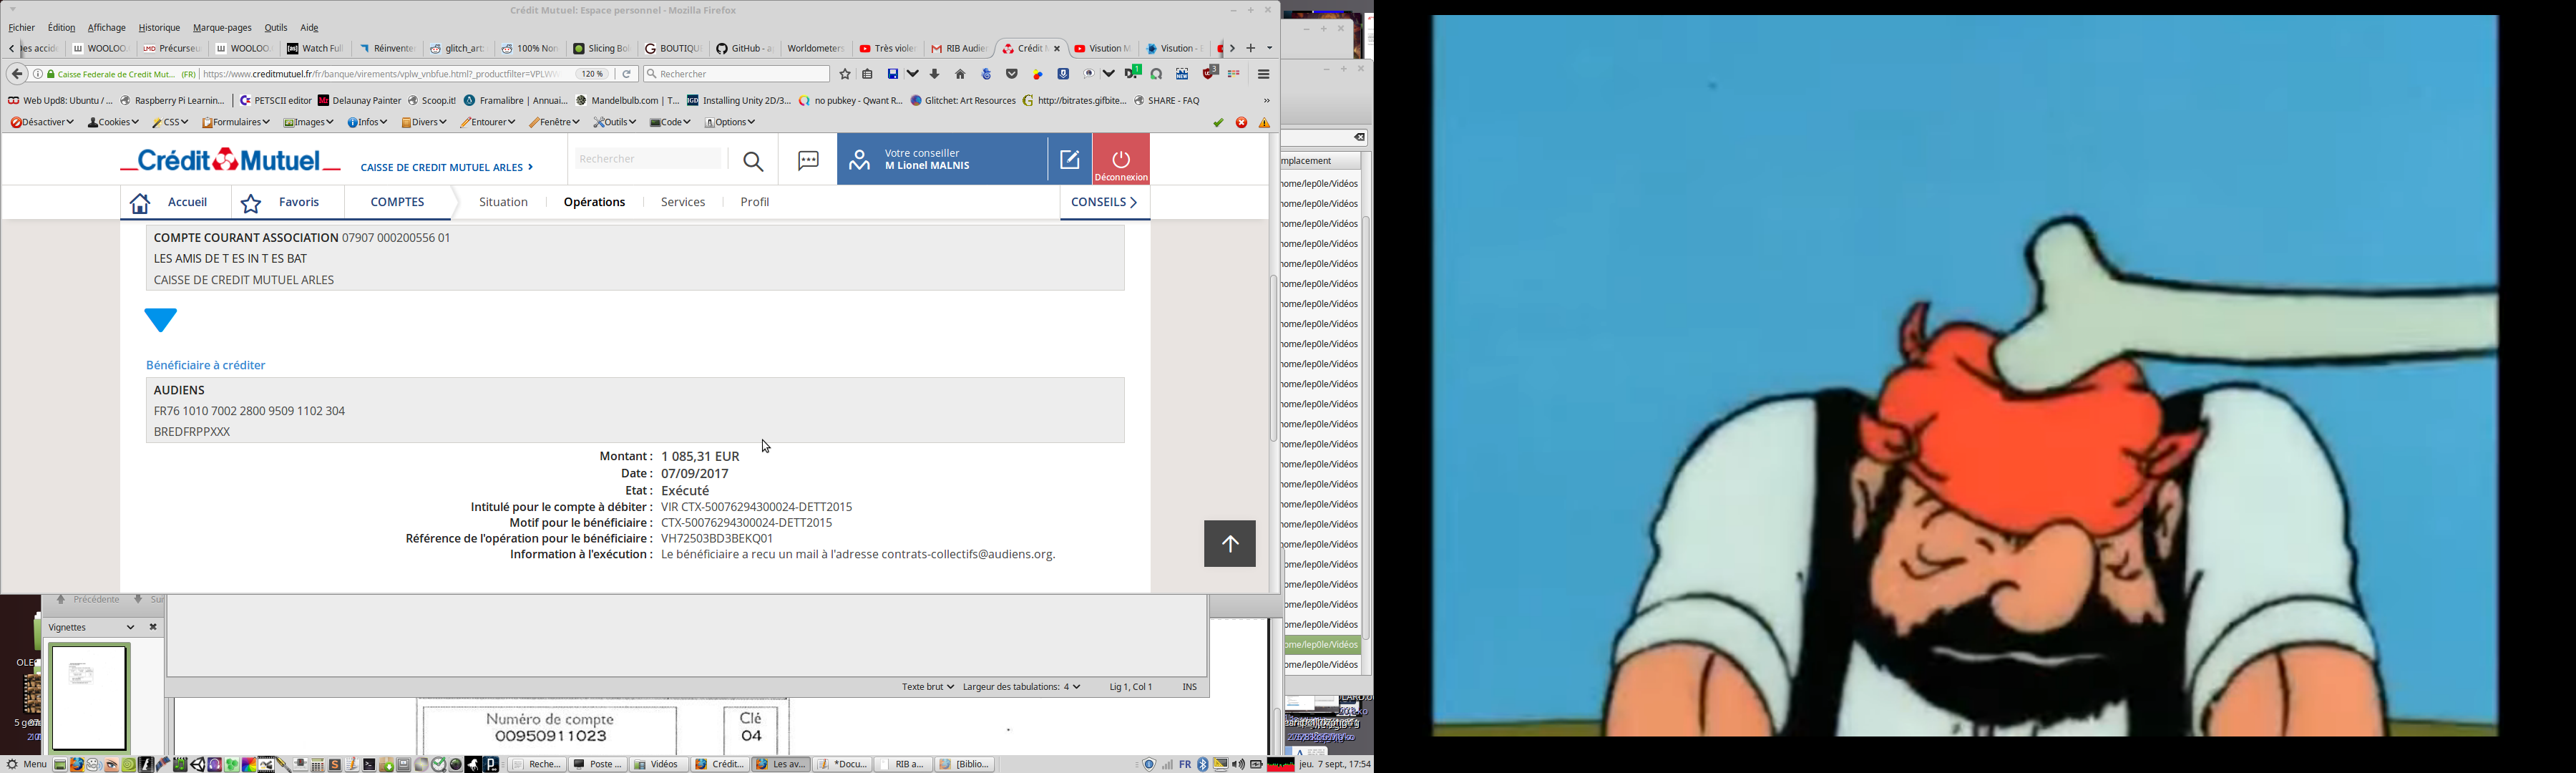Click the blue floppy save icon

893,74
